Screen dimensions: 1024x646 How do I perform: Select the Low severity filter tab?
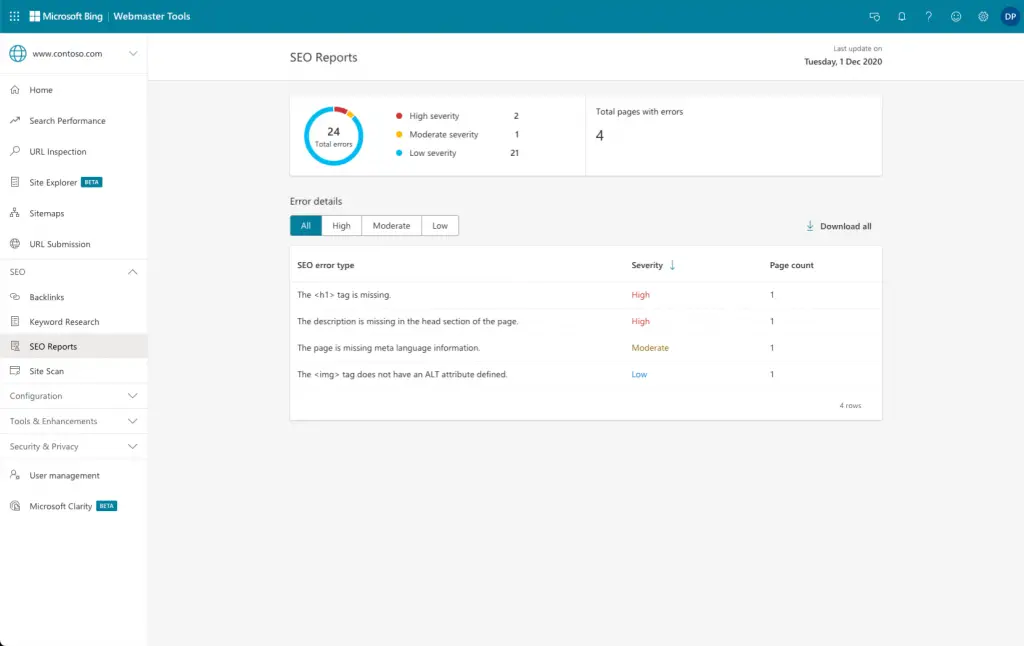(440, 225)
